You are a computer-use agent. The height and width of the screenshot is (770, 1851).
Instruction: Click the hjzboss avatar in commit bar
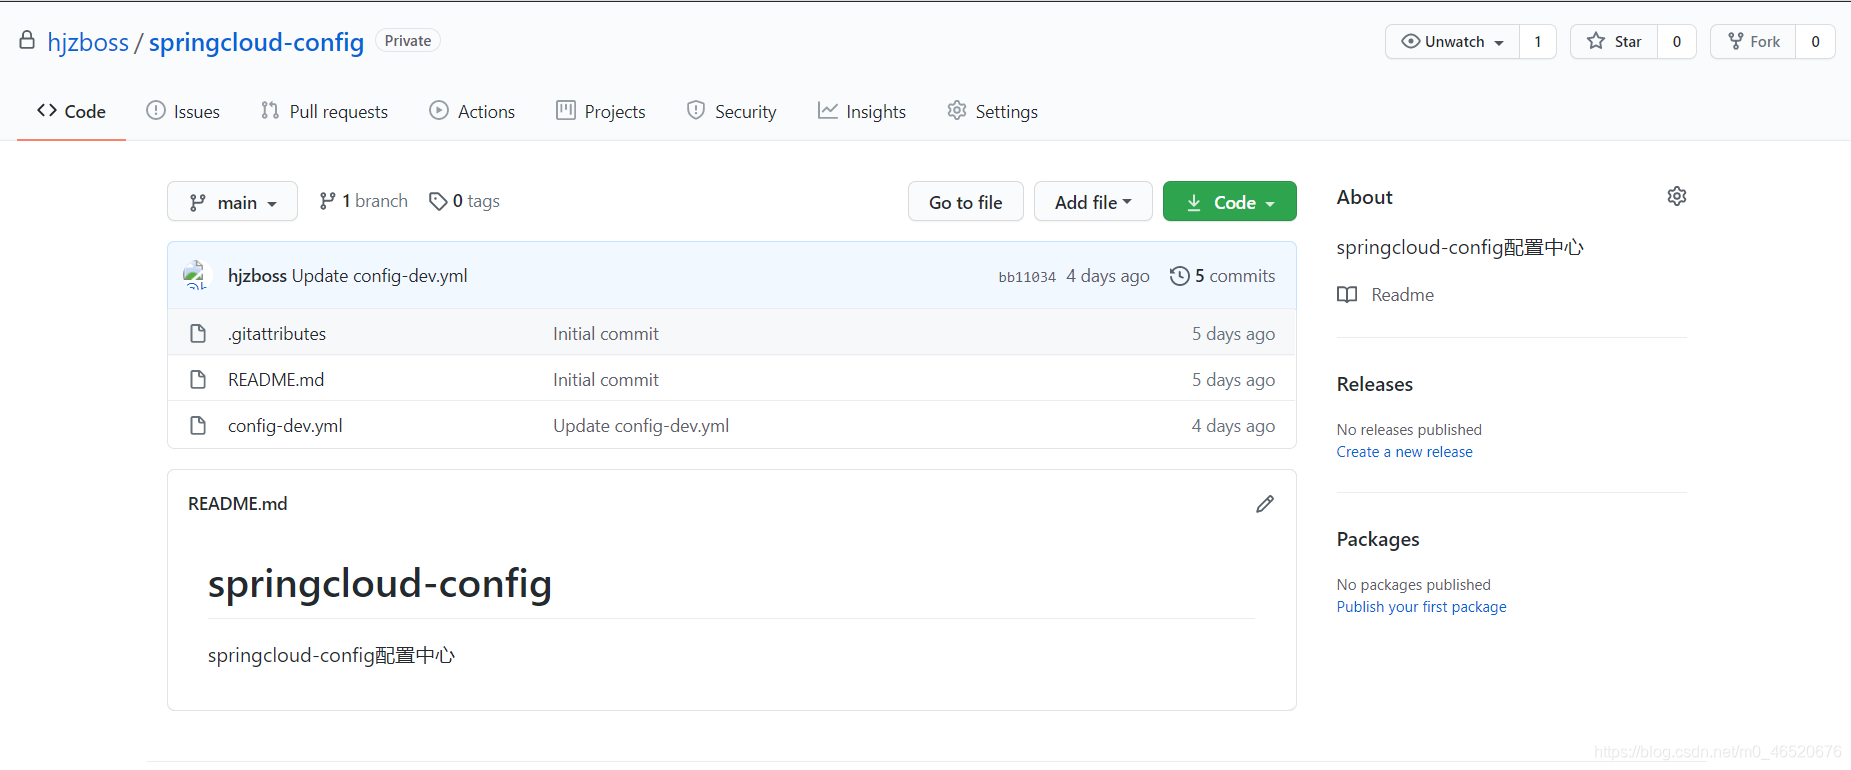pos(196,275)
